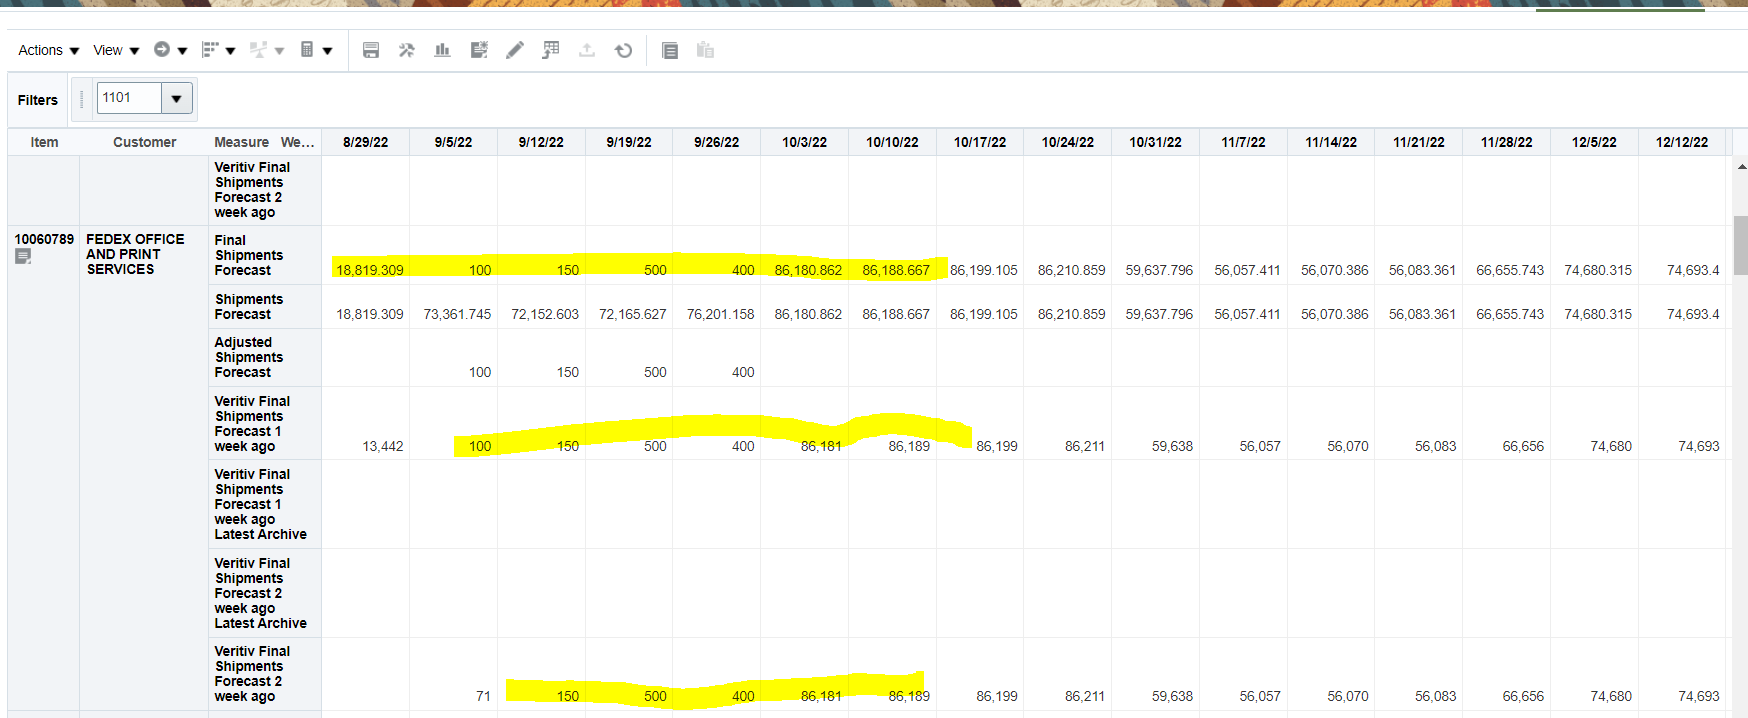
Task: Open the View menu
Action: tap(116, 50)
